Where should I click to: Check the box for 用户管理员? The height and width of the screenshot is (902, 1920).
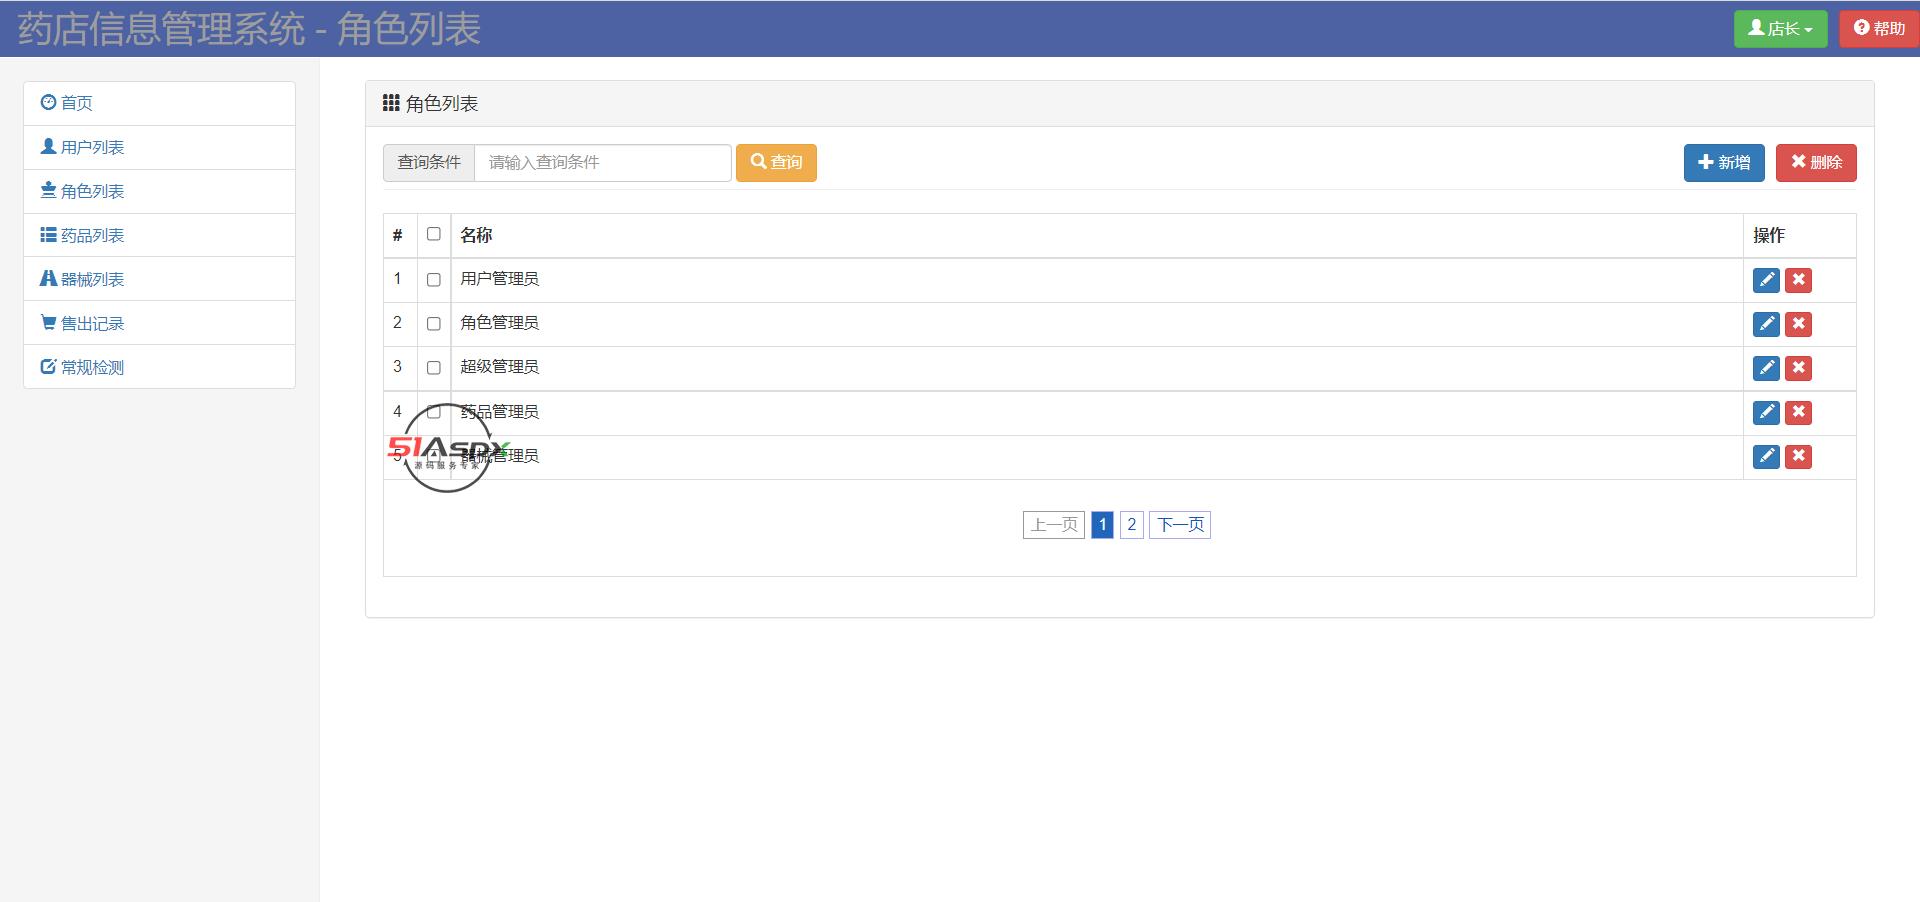click(433, 280)
